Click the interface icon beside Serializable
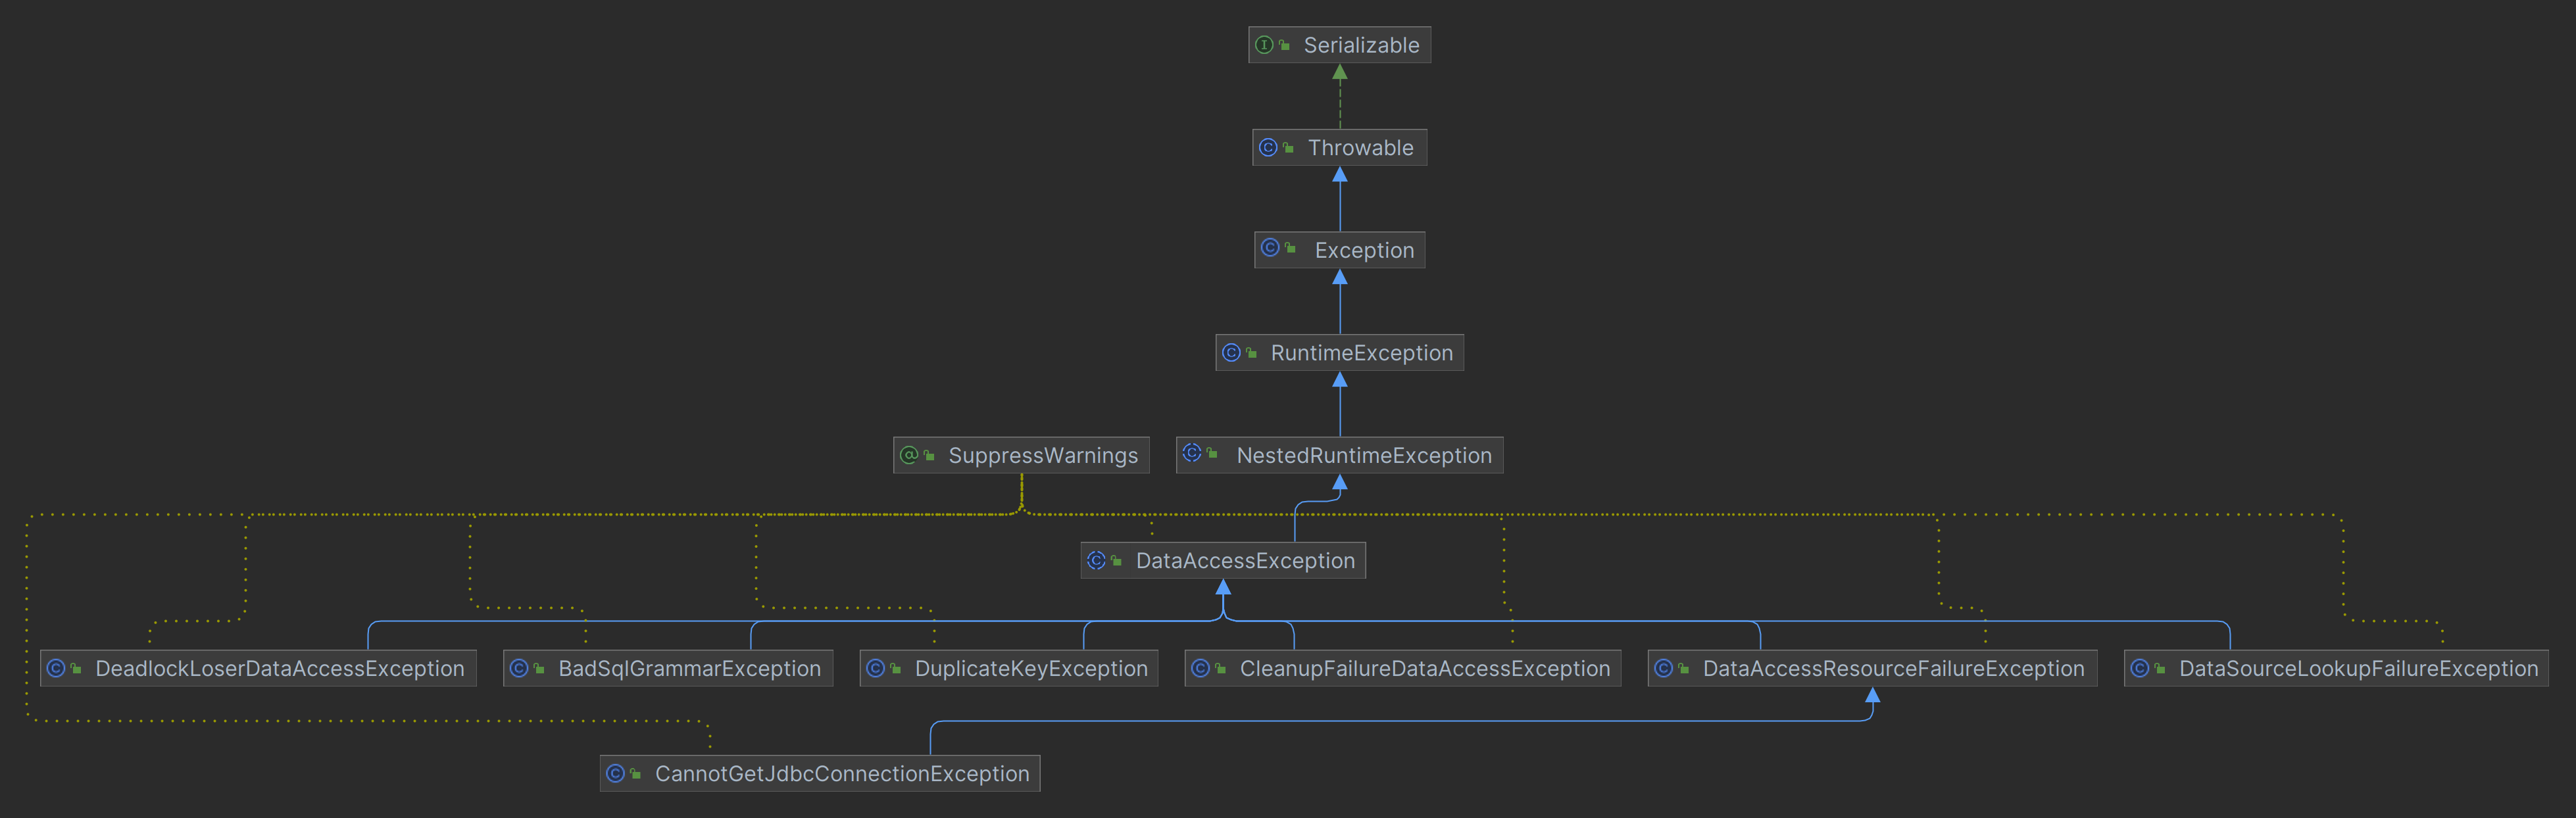Viewport: 2576px width, 818px height. [1264, 45]
